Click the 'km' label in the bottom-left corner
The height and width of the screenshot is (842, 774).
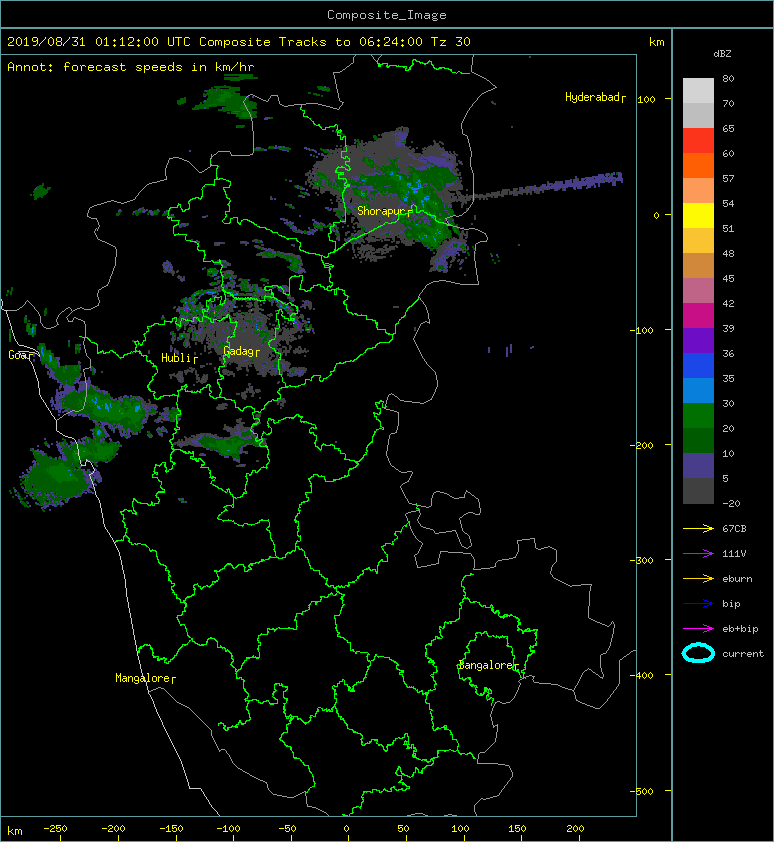click(15, 831)
